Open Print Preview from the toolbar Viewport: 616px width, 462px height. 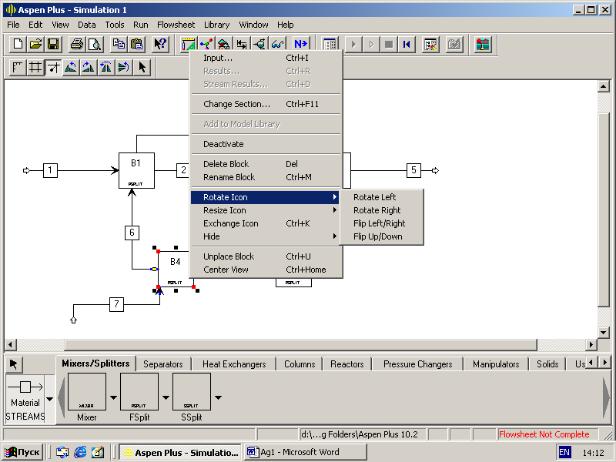95,44
